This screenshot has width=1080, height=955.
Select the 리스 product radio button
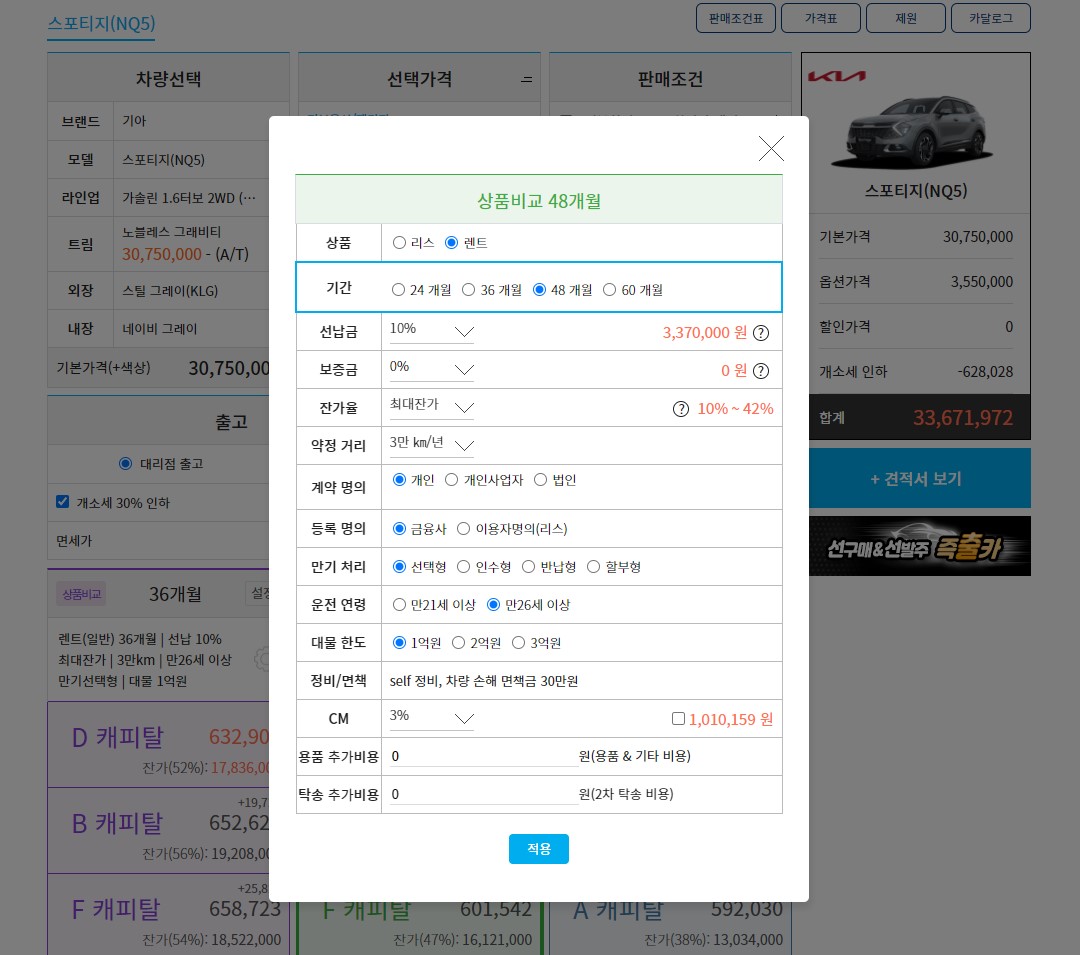pos(399,242)
